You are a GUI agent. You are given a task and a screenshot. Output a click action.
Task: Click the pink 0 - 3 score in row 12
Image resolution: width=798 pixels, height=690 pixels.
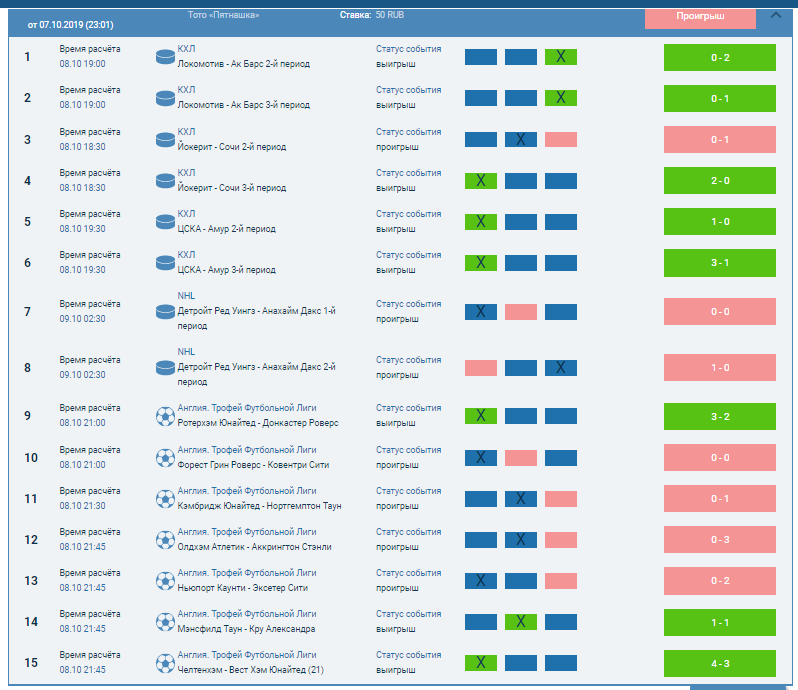click(720, 539)
